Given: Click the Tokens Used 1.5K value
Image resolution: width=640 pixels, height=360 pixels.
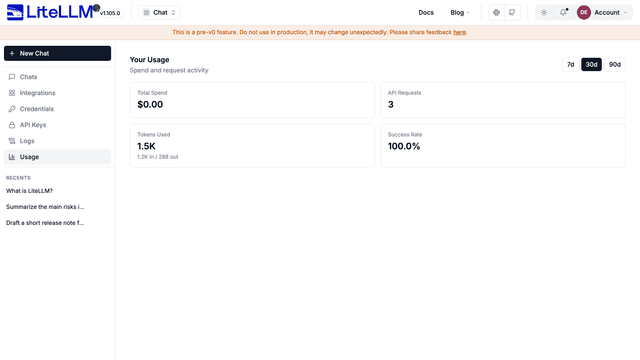Looking at the screenshot, I should [147, 146].
